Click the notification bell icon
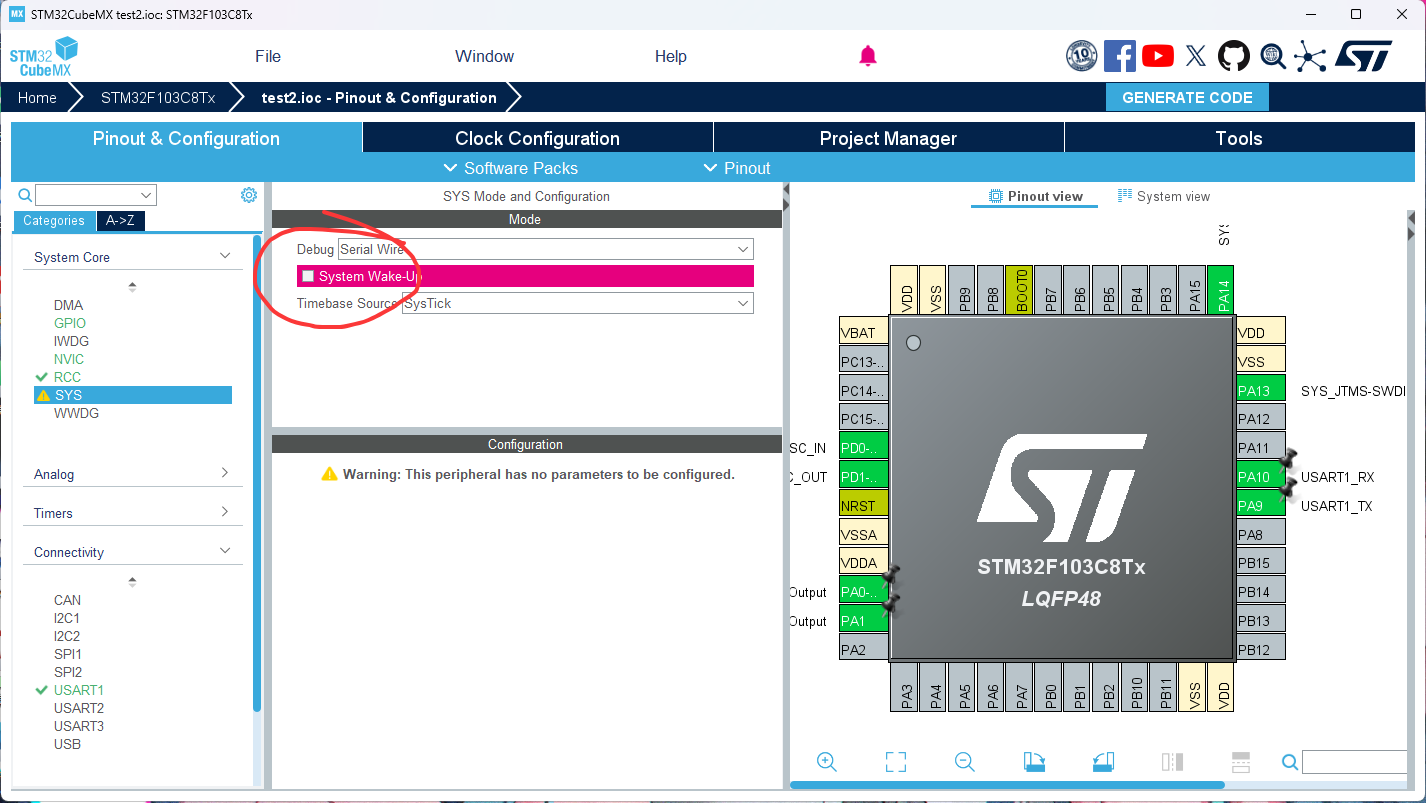Viewport: 1426px width, 803px height. point(867,56)
